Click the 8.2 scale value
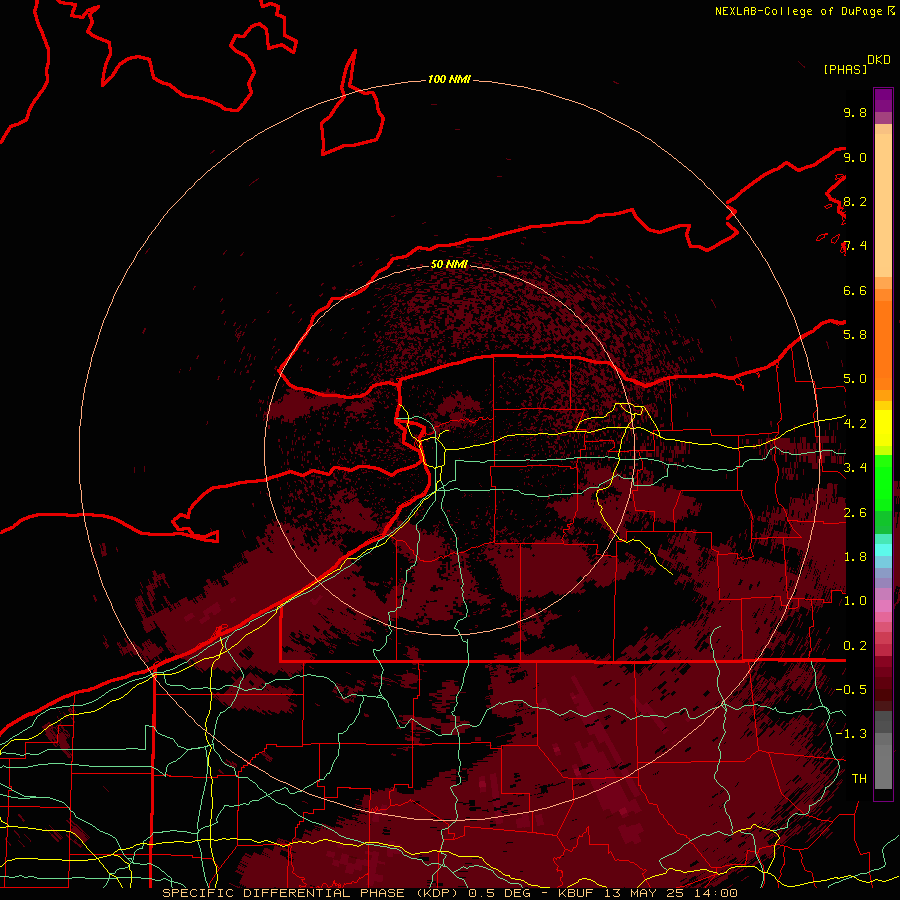Image resolution: width=900 pixels, height=900 pixels. 855,201
